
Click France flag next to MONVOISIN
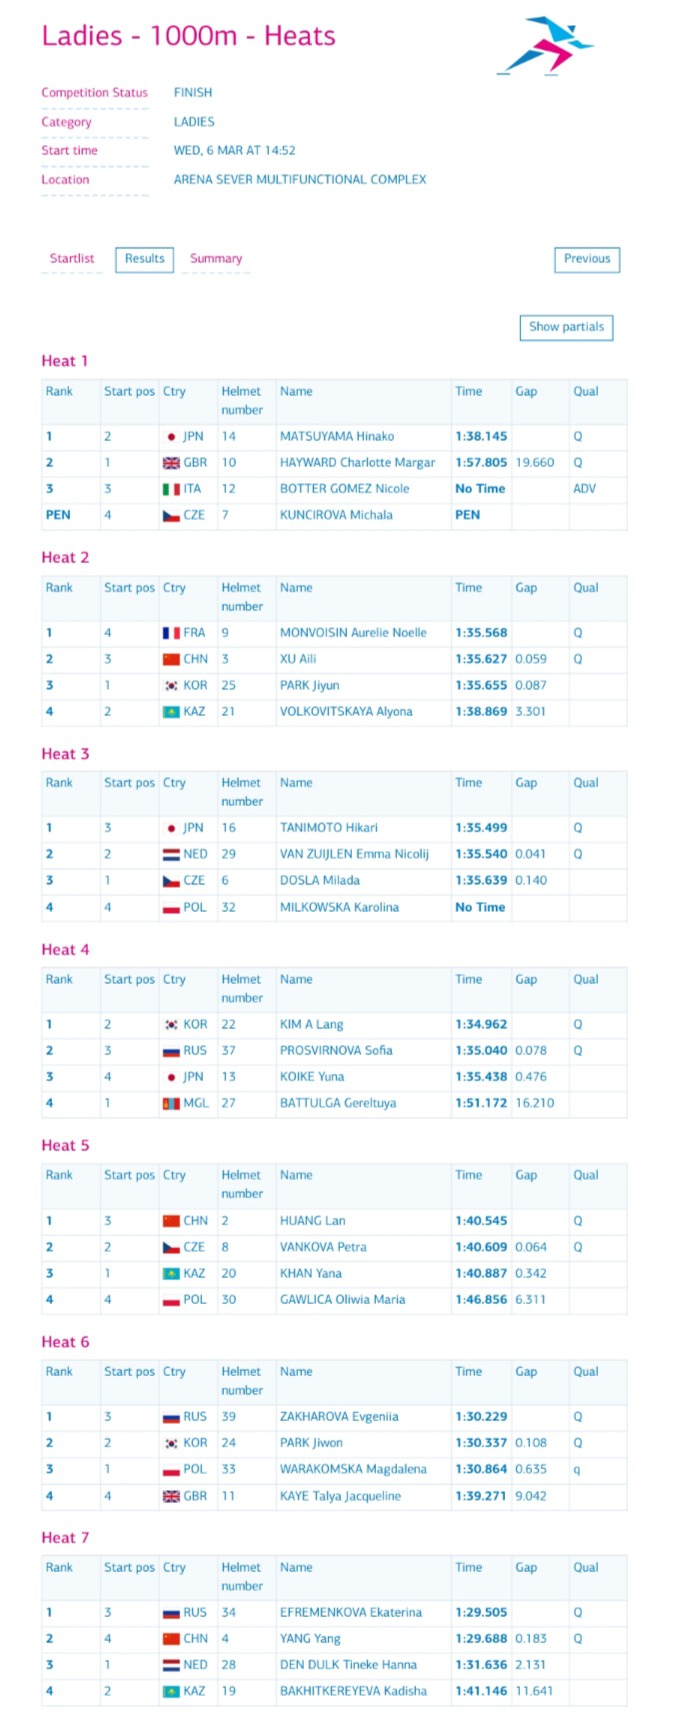pos(171,633)
